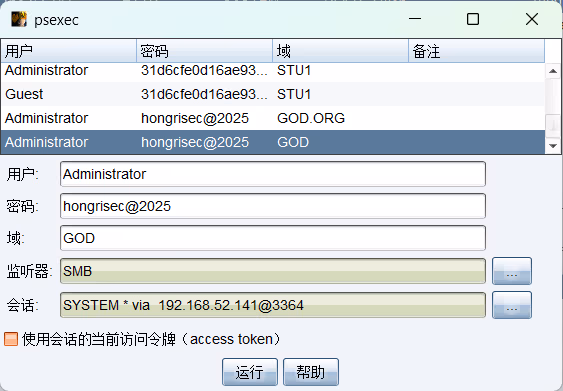Click the 域 input field containing GOD
The height and width of the screenshot is (391, 563).
273,238
